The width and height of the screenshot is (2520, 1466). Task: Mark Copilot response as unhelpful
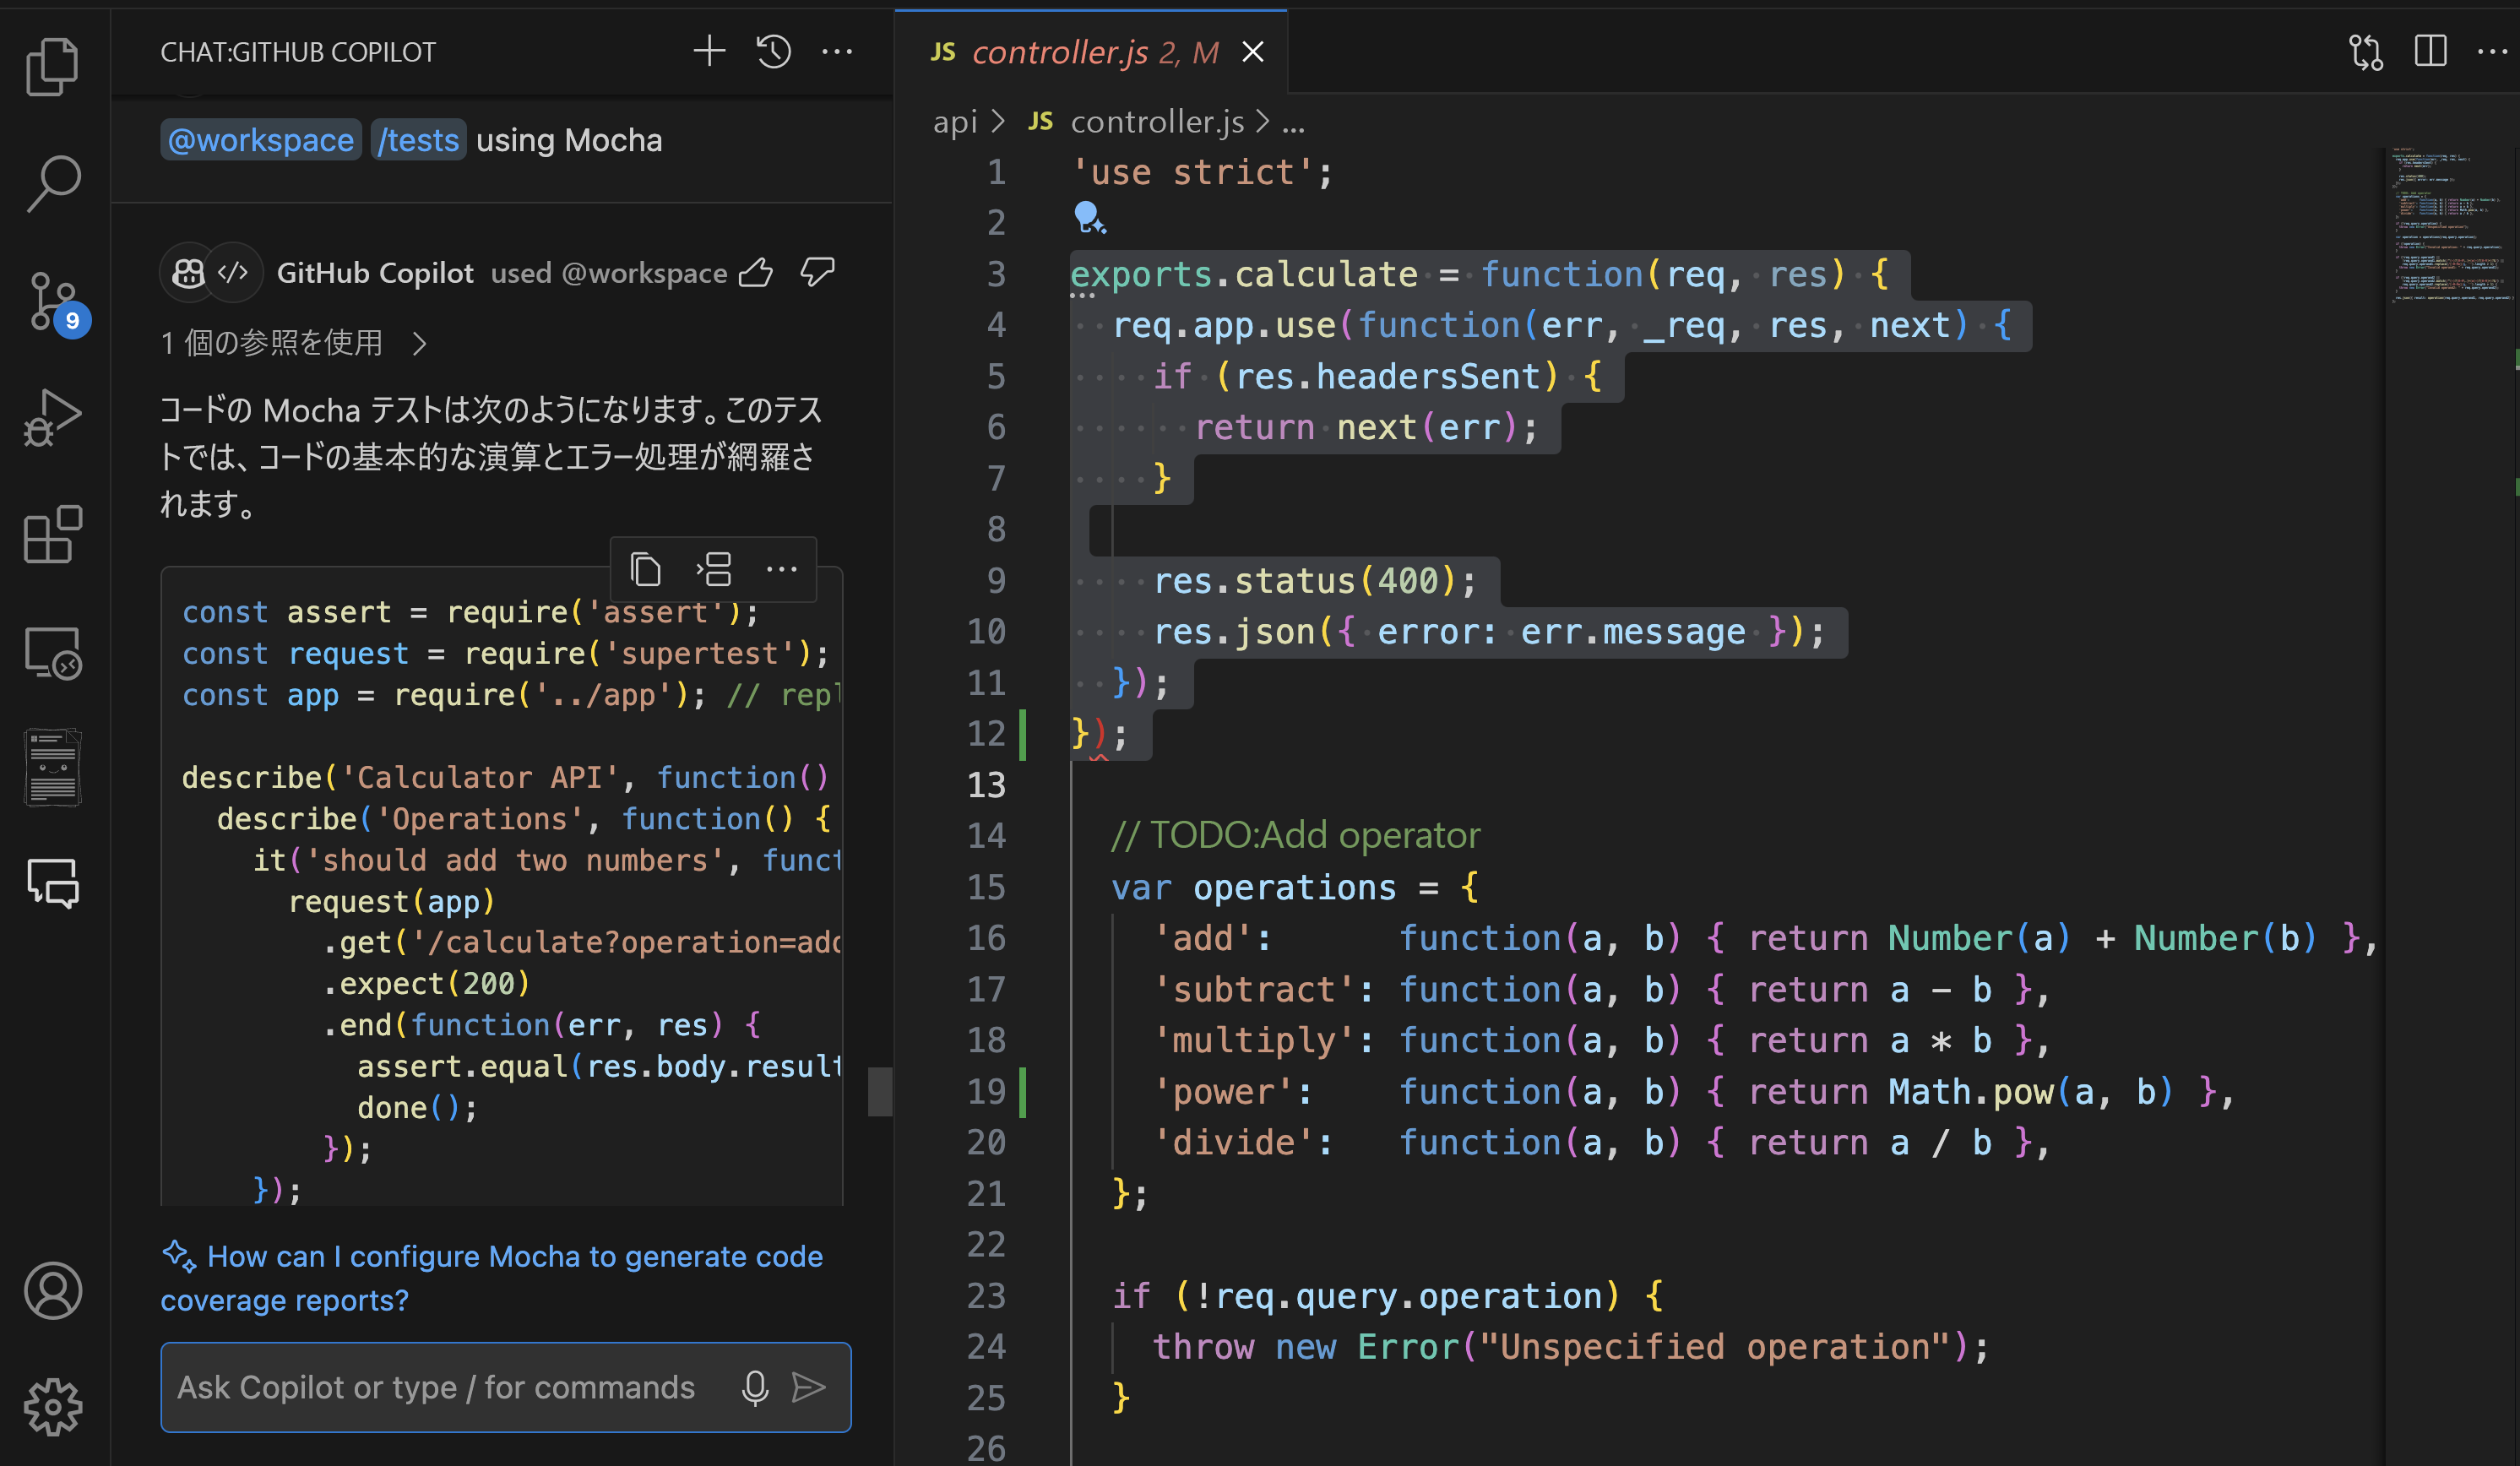click(x=817, y=273)
